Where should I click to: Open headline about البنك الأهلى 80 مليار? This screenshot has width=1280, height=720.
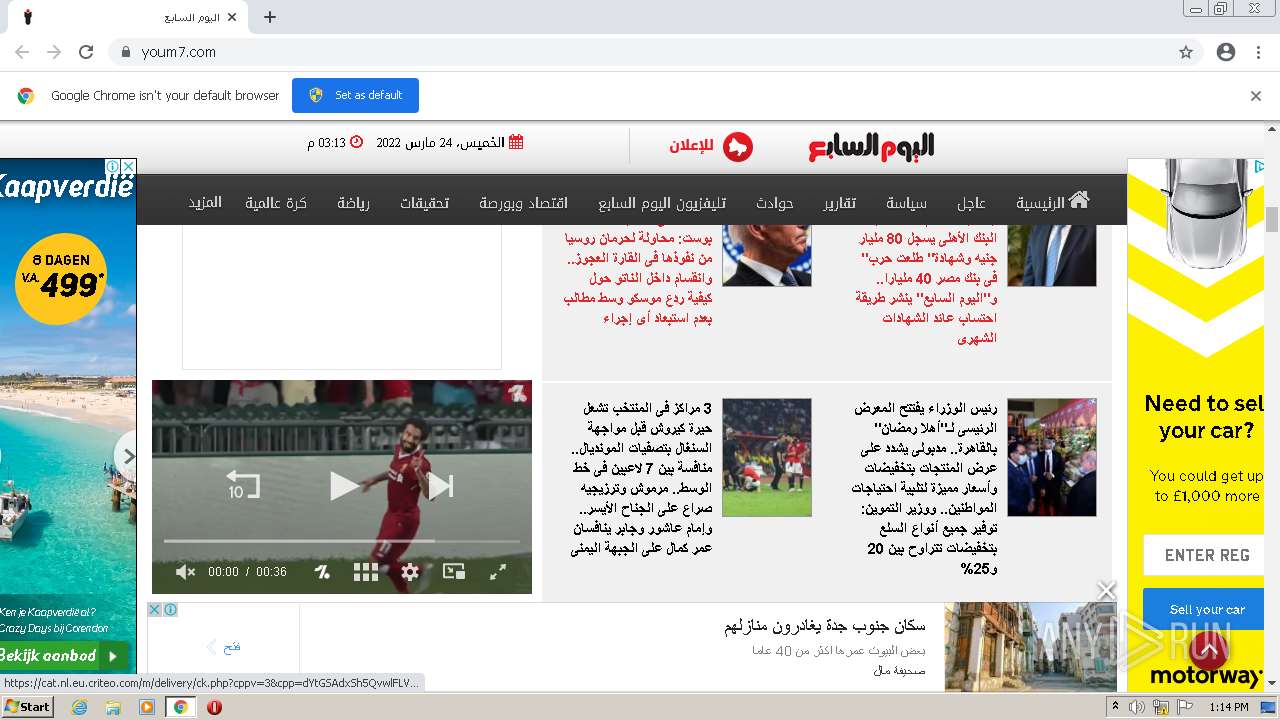(926, 288)
